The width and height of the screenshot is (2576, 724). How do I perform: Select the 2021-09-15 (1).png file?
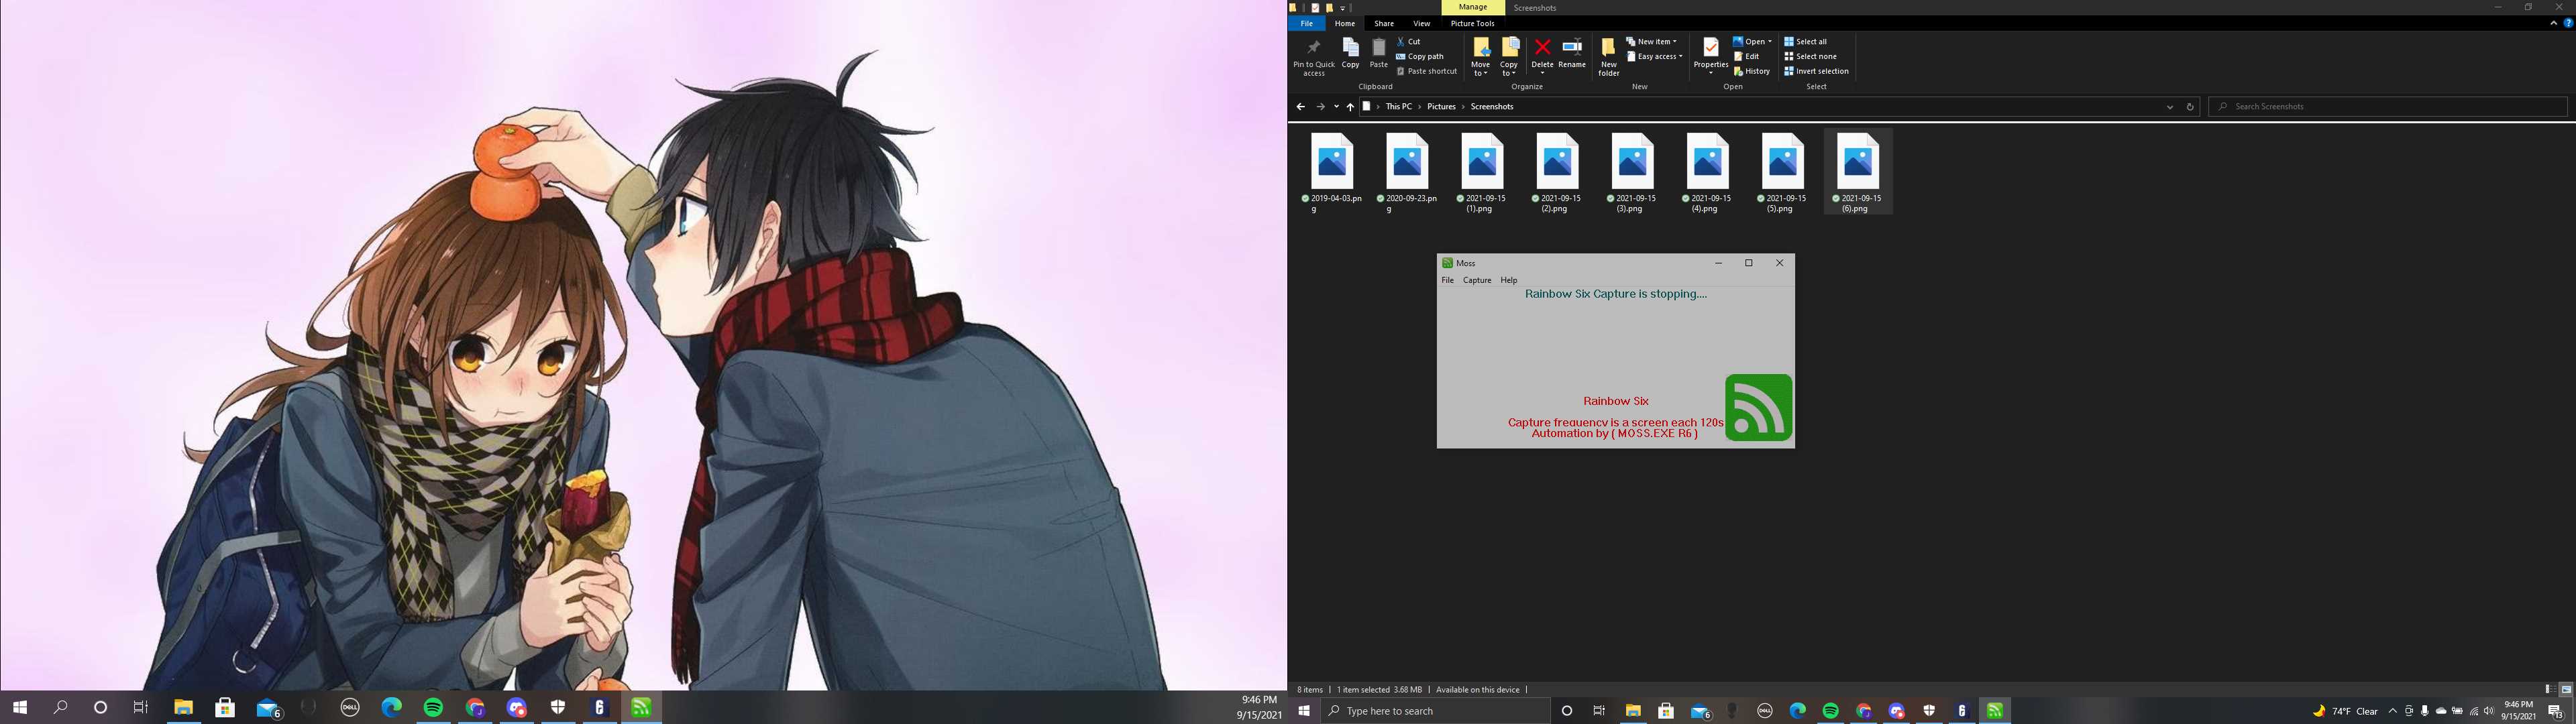[1482, 173]
